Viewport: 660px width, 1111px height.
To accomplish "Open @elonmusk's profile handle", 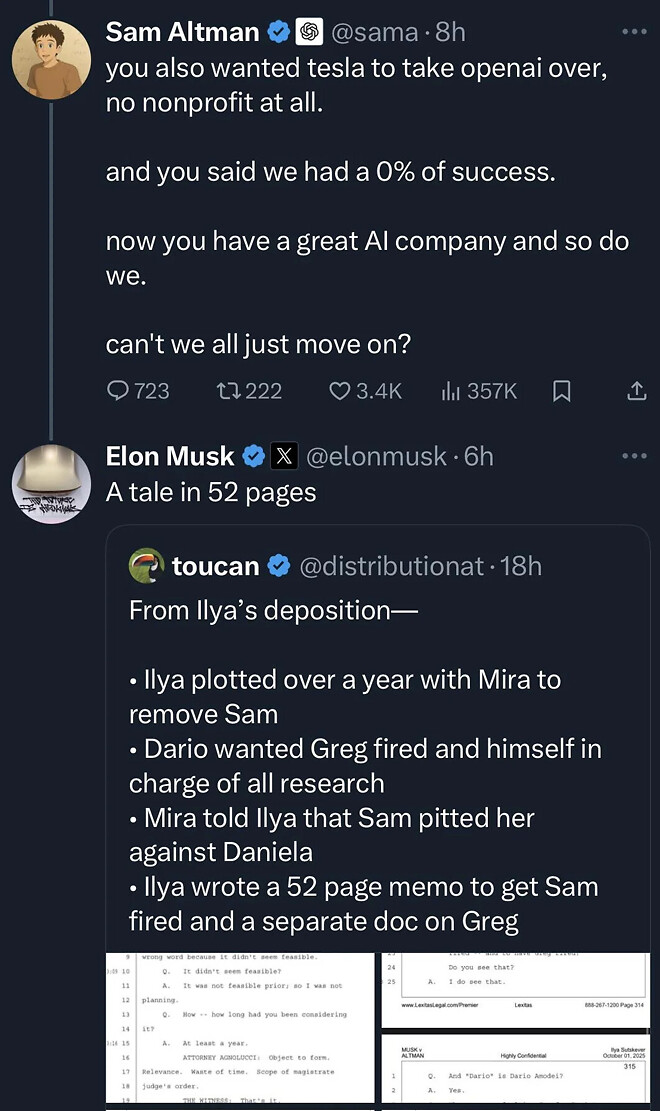I will pos(374,456).
